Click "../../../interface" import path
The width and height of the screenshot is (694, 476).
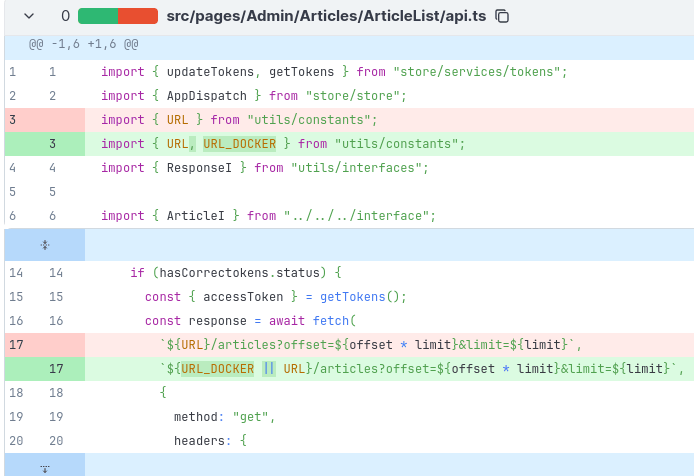click(x=357, y=216)
